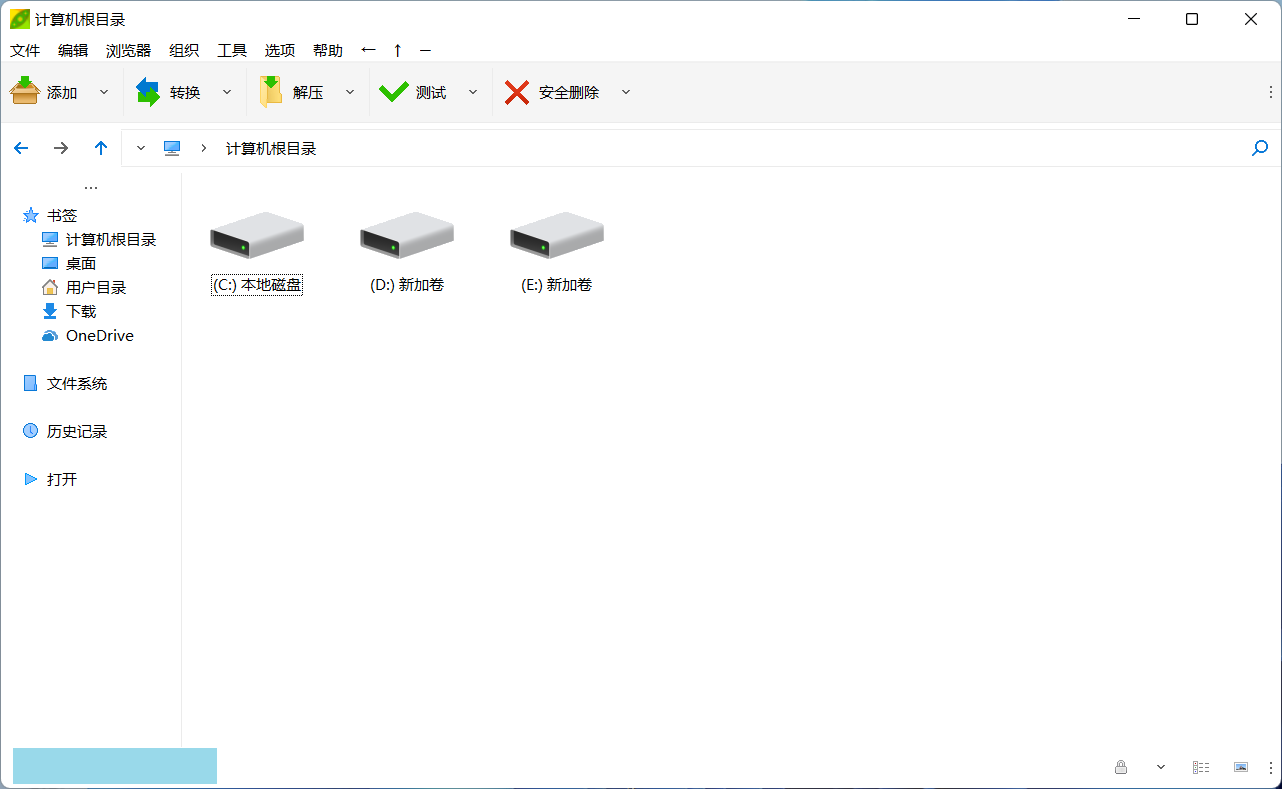Open the 组织 menu
Viewport: 1282px width, 789px height.
point(184,50)
